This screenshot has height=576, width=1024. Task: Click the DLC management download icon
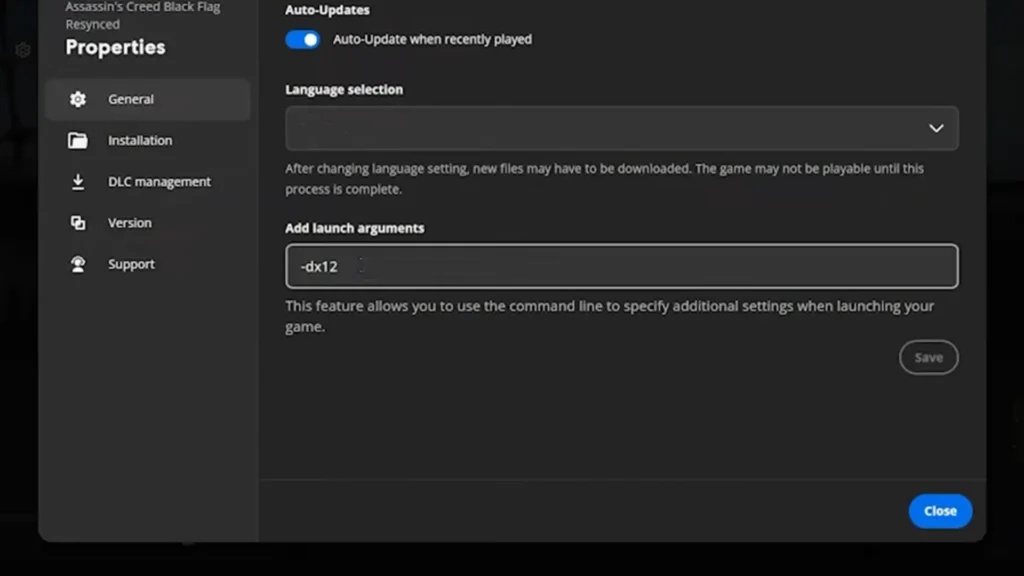pyautogui.click(x=78, y=182)
